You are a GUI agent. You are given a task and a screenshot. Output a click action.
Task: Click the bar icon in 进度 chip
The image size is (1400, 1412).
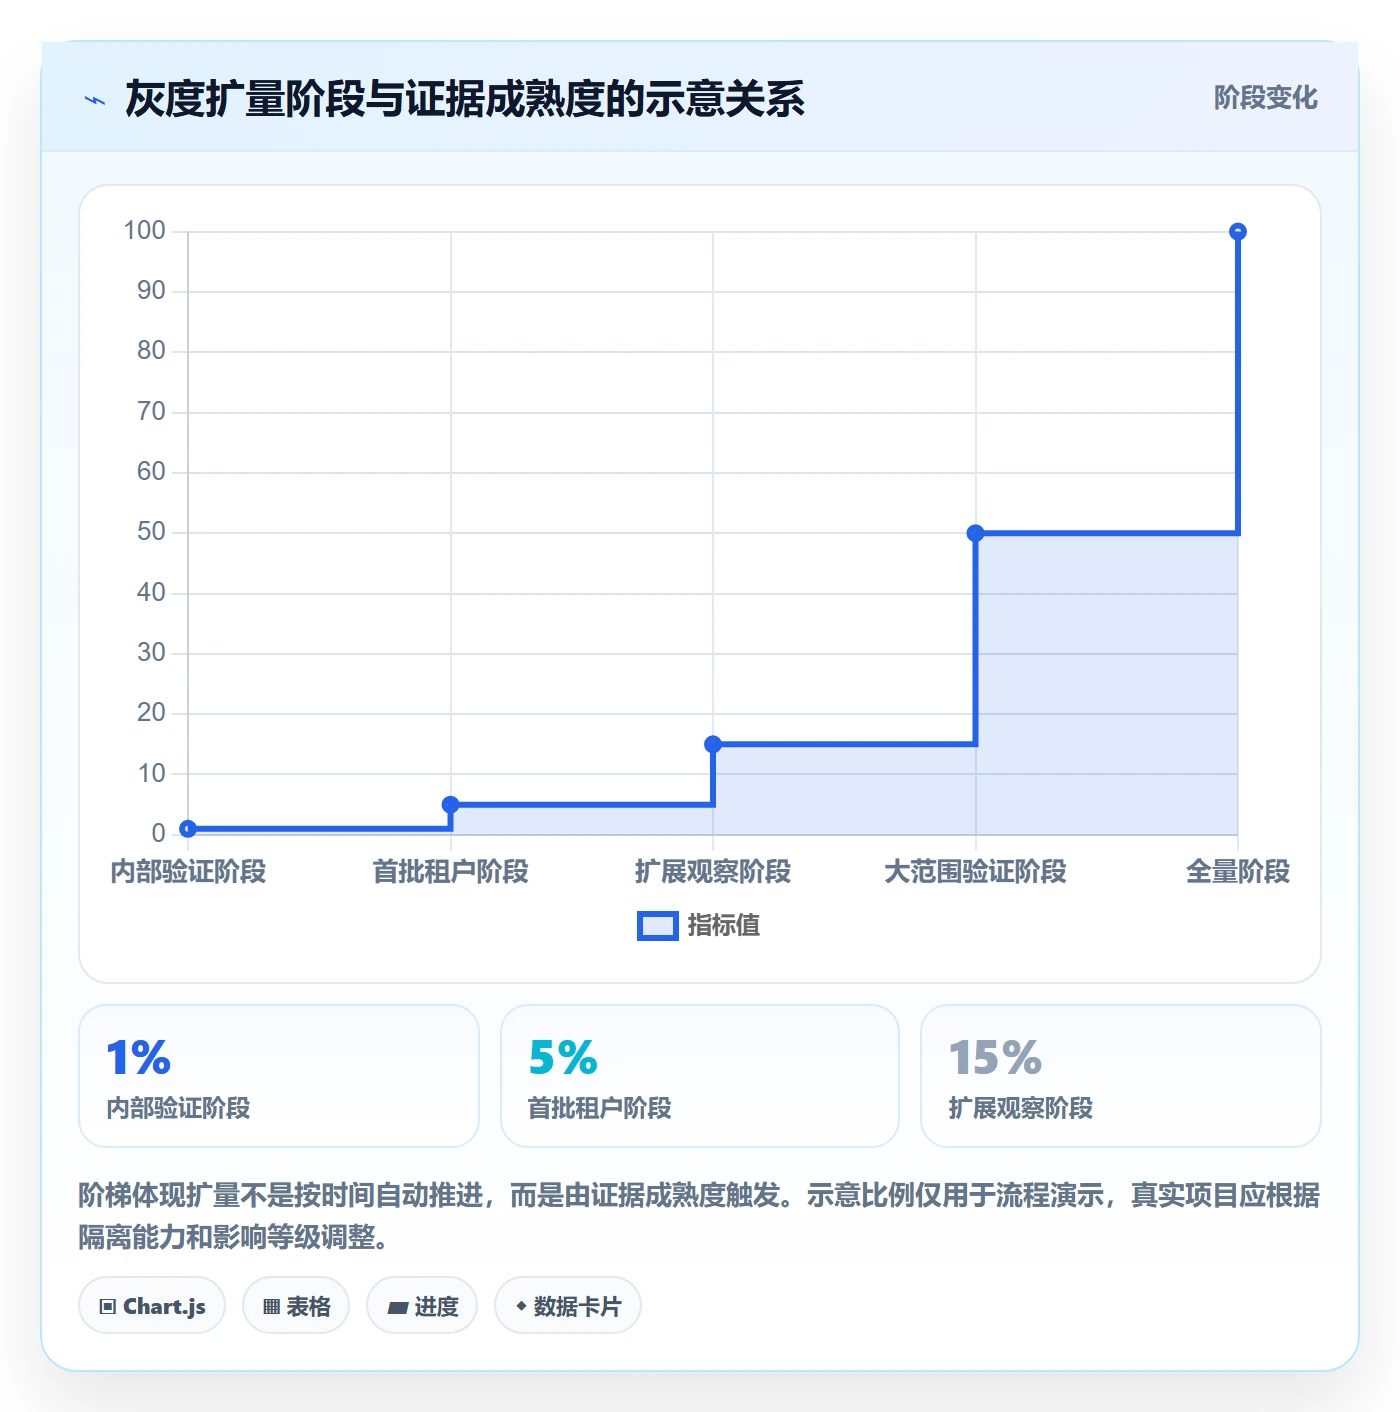(398, 1308)
